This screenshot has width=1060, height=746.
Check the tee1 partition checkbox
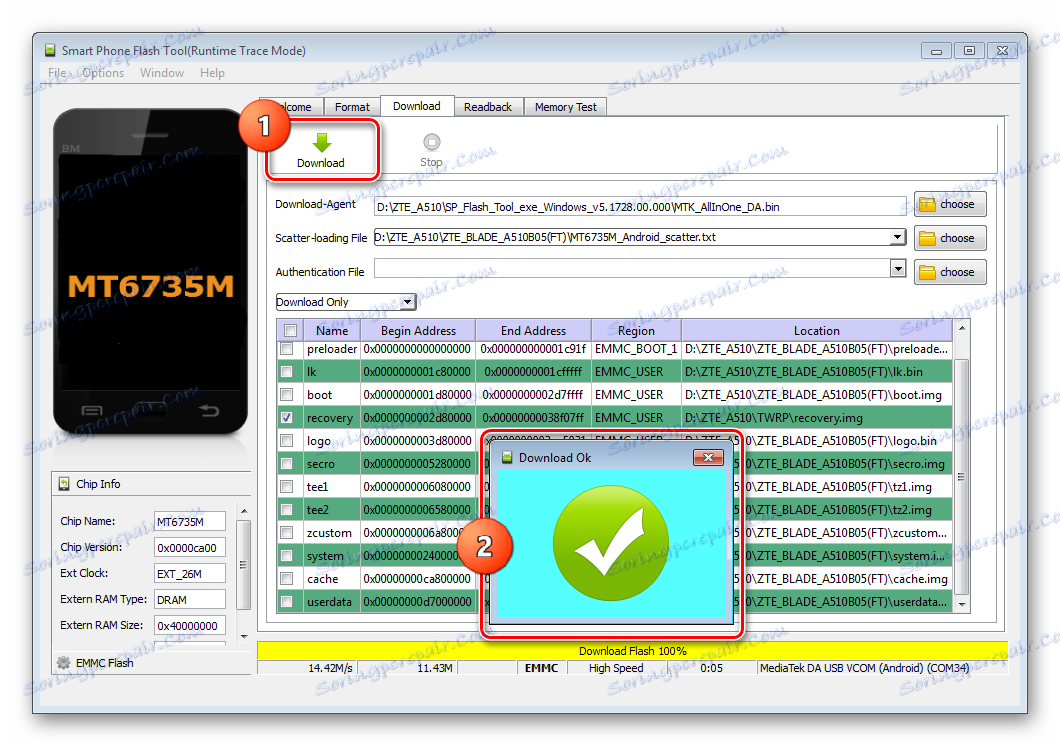tap(287, 487)
